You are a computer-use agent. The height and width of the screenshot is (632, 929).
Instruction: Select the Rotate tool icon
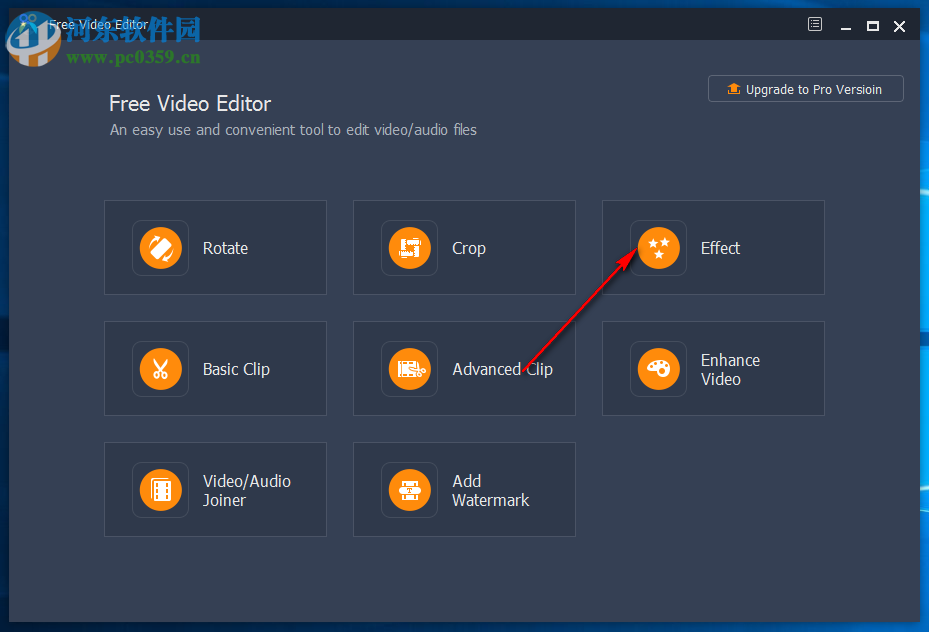click(160, 248)
